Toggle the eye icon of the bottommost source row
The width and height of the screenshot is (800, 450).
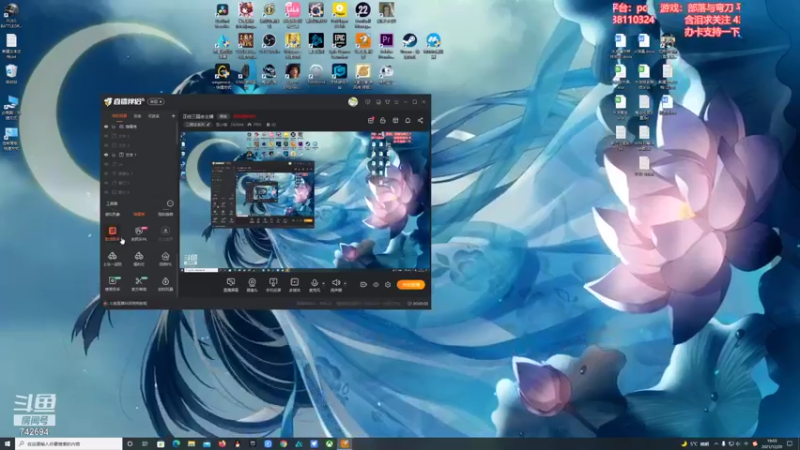coord(106,192)
